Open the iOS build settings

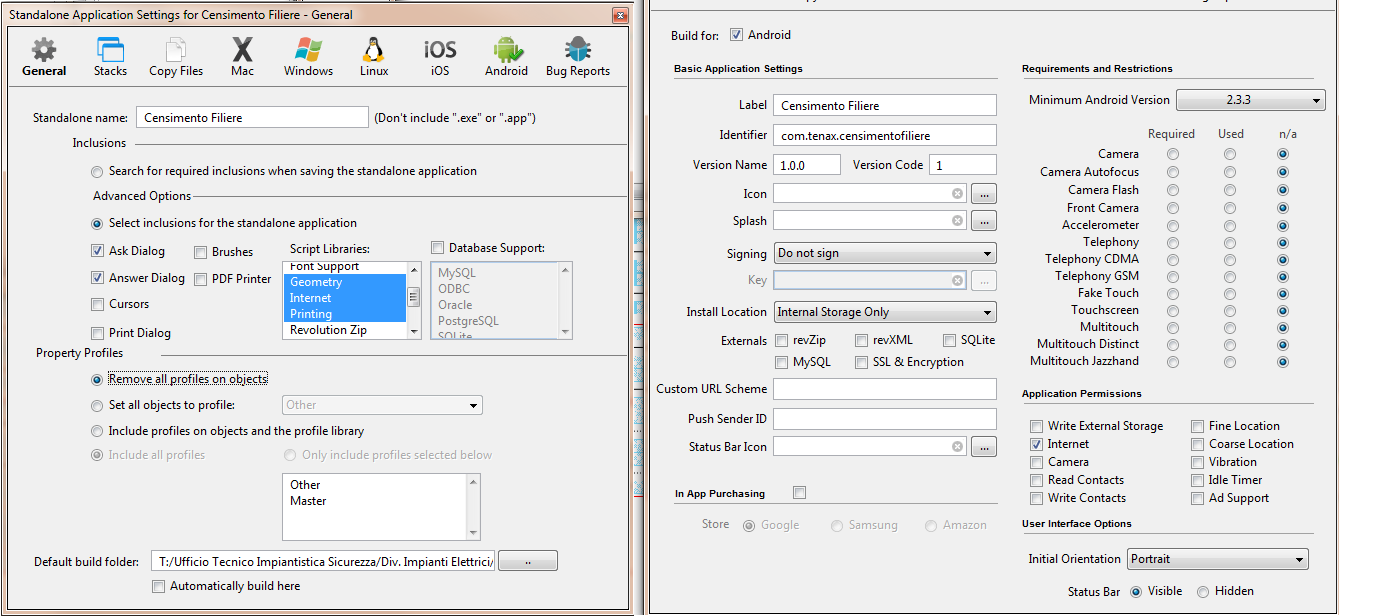coord(440,57)
